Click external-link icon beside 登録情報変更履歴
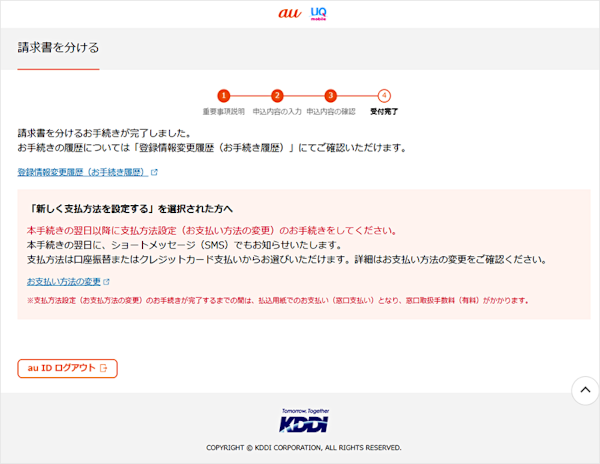Image resolution: width=600 pixels, height=464 pixels. pos(154,173)
